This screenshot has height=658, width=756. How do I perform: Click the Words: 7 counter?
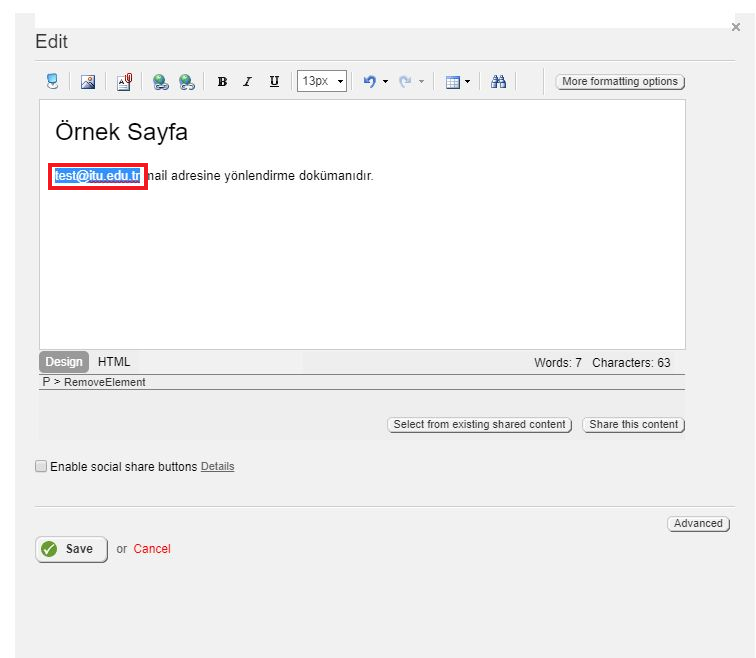(x=558, y=363)
